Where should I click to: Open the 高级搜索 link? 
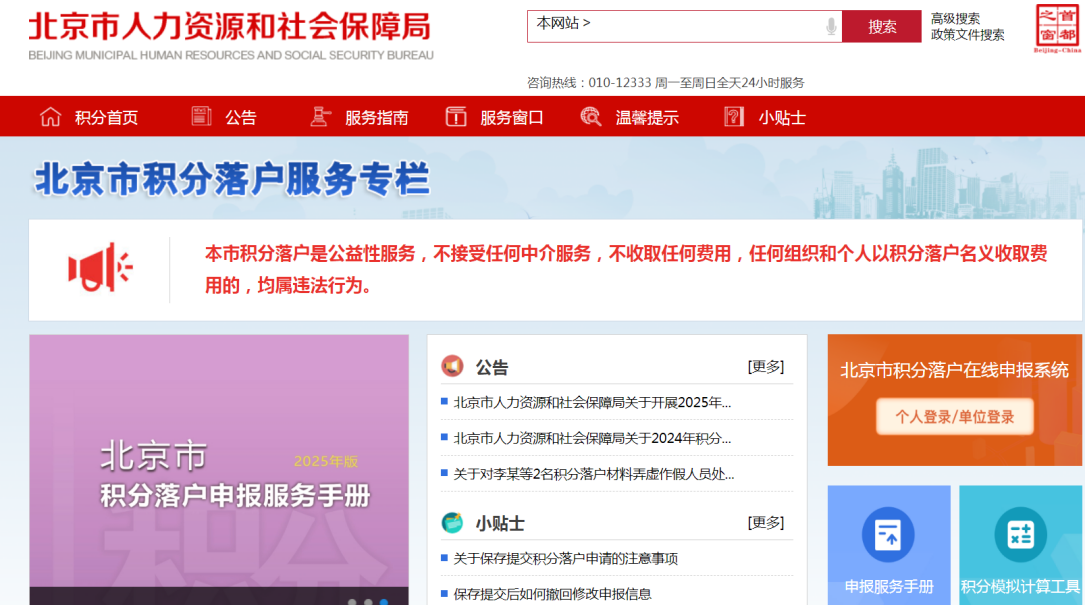coord(956,19)
